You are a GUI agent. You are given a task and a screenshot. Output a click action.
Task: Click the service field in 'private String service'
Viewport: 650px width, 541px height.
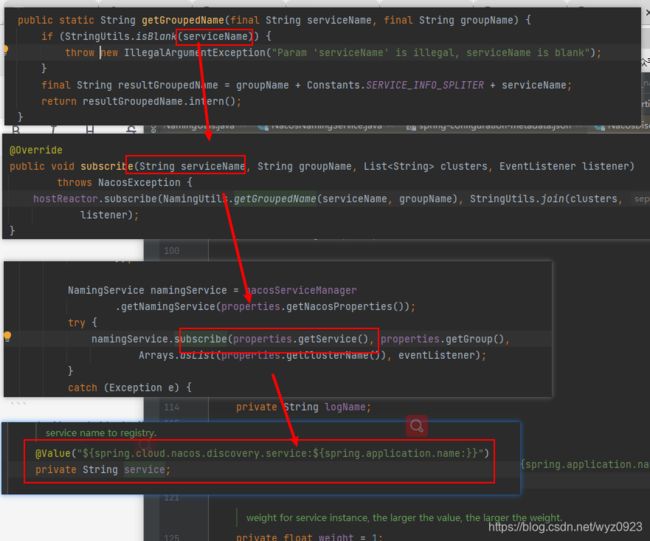[145, 470]
